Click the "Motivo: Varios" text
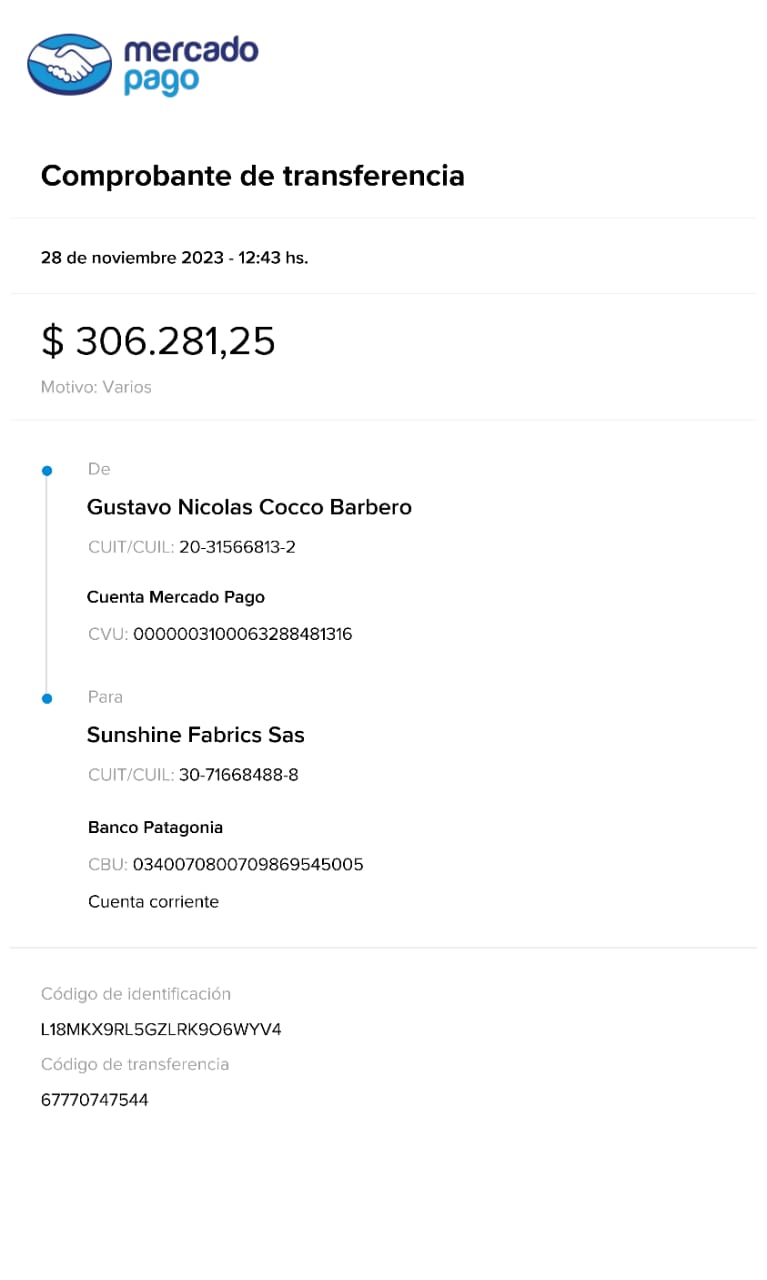 point(96,387)
